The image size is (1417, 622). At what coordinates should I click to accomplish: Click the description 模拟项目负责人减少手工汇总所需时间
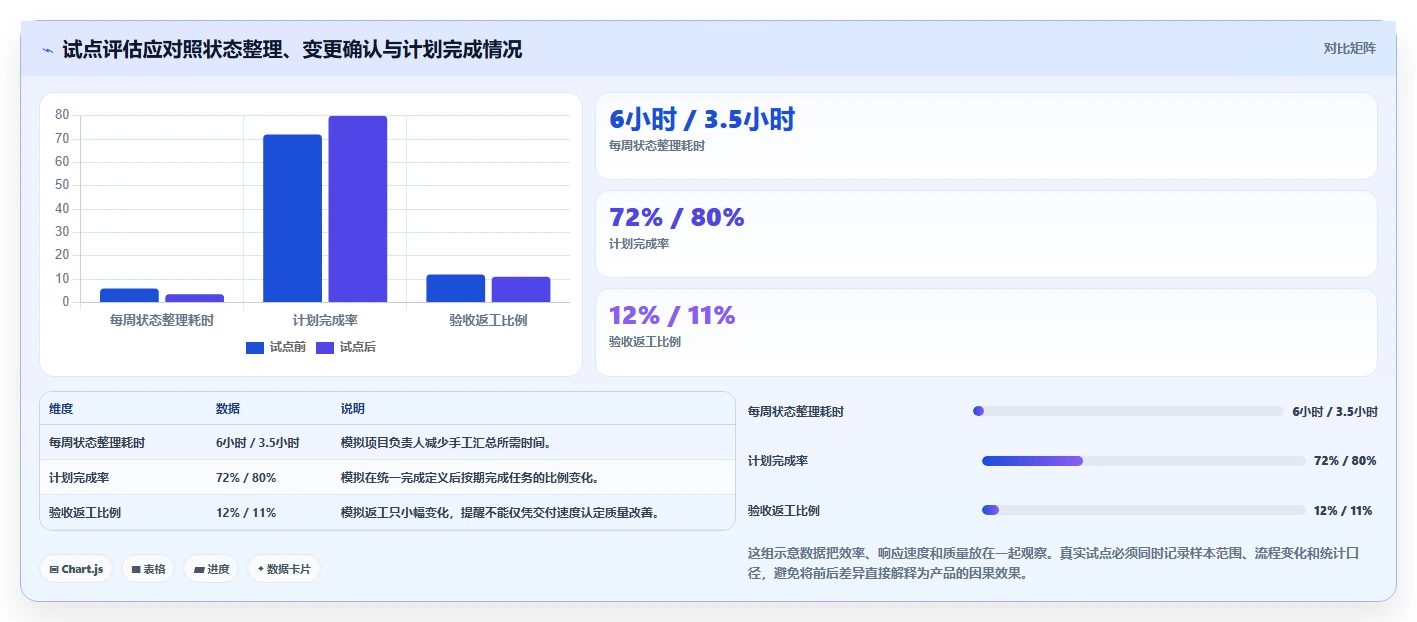pyautogui.click(x=447, y=442)
